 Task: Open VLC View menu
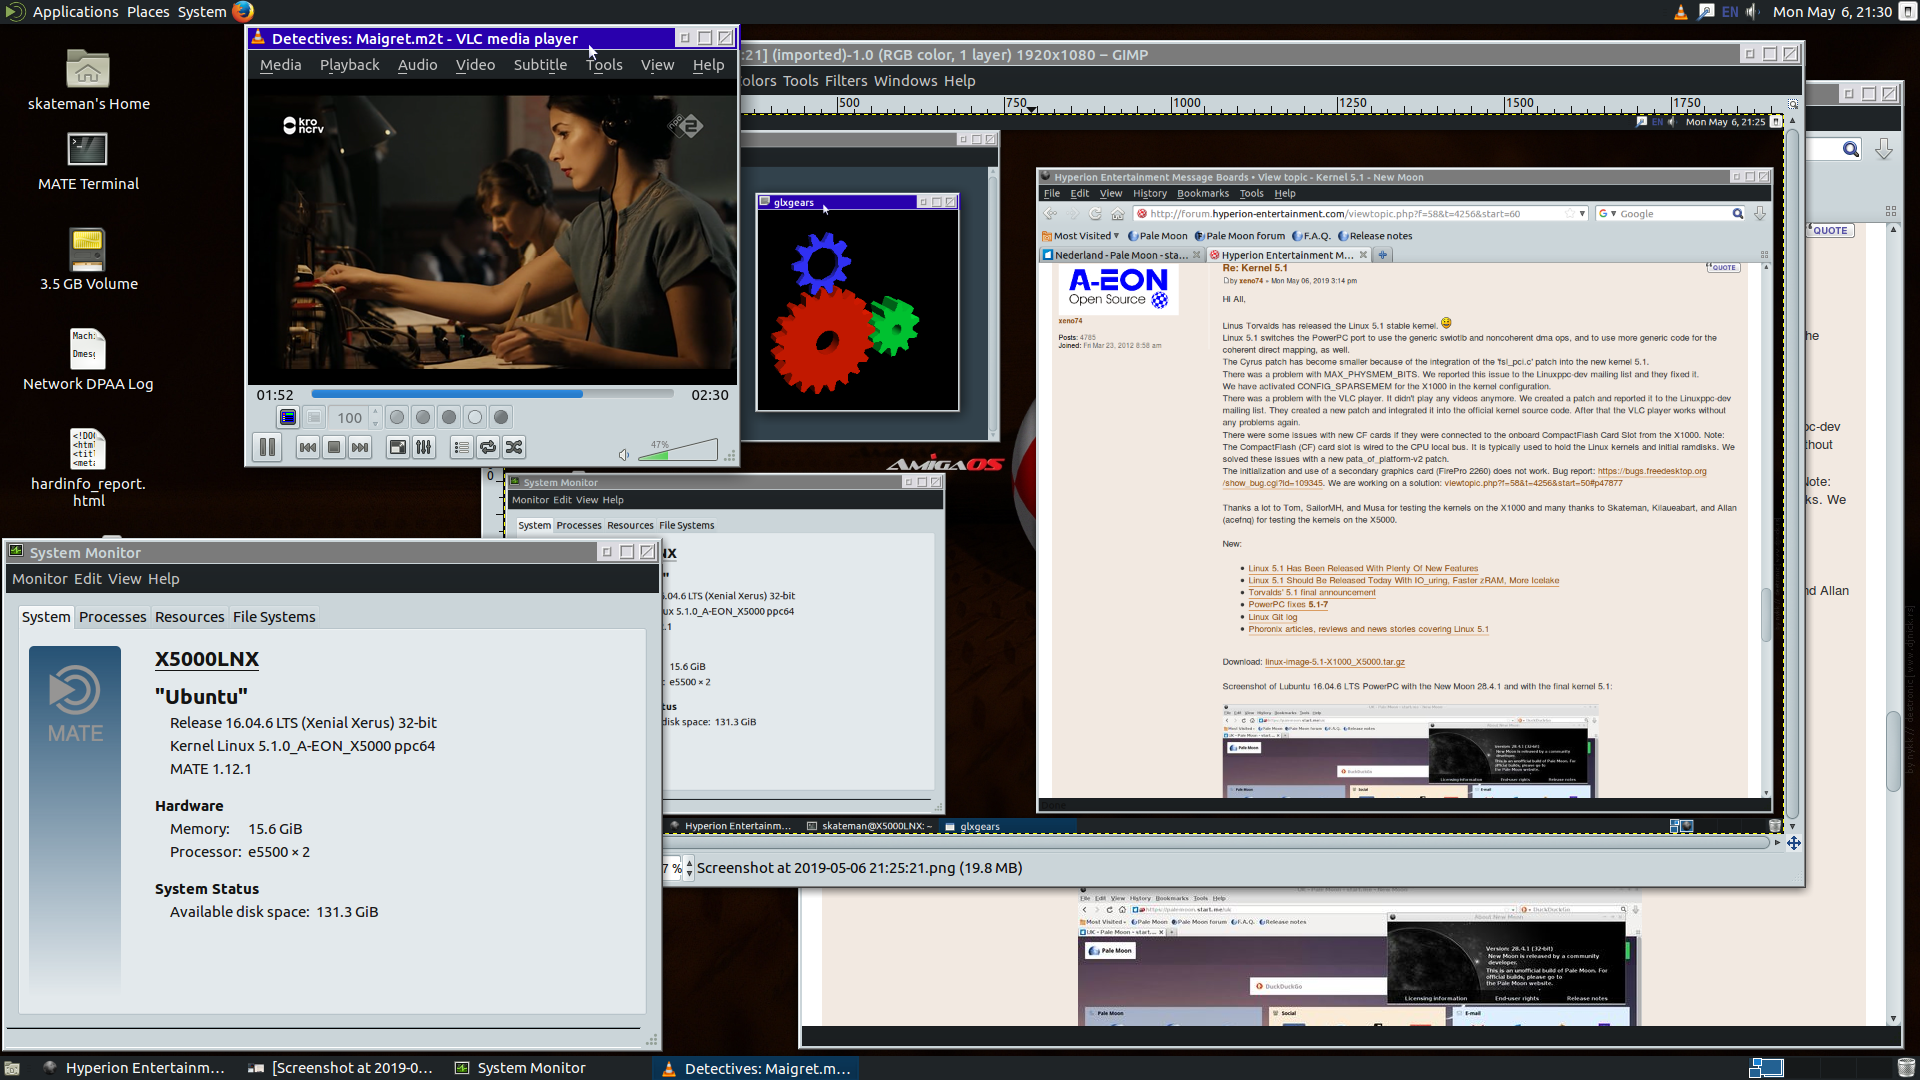[657, 65]
